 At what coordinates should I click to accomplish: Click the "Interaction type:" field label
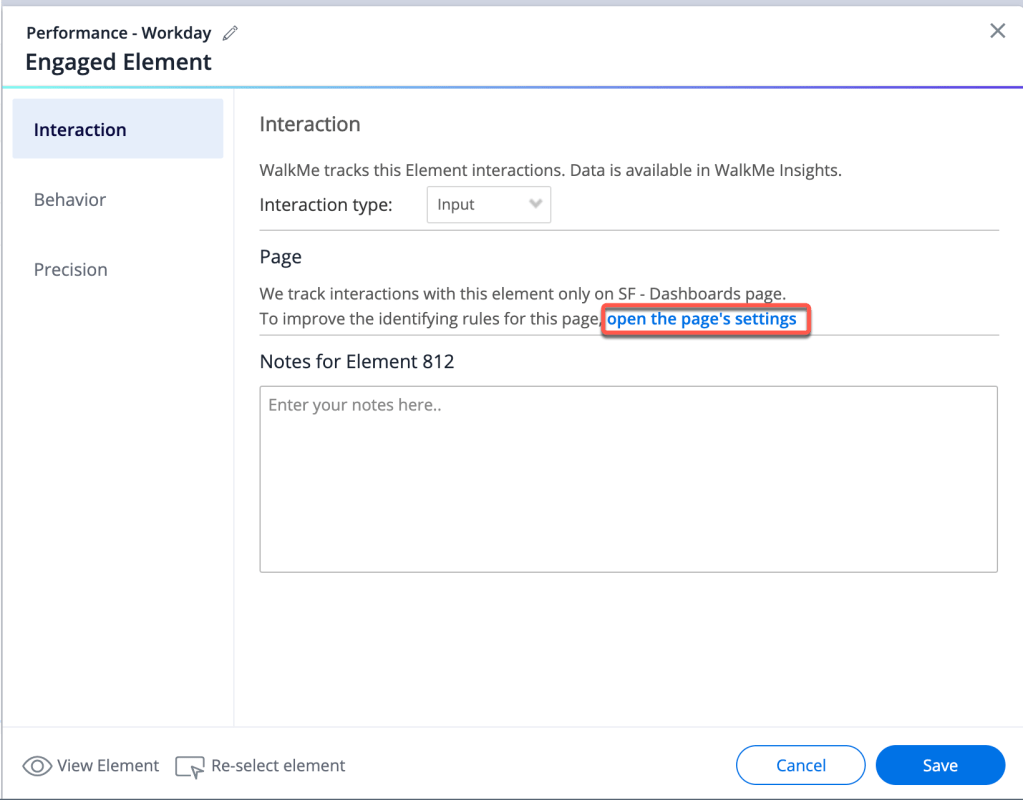(326, 205)
